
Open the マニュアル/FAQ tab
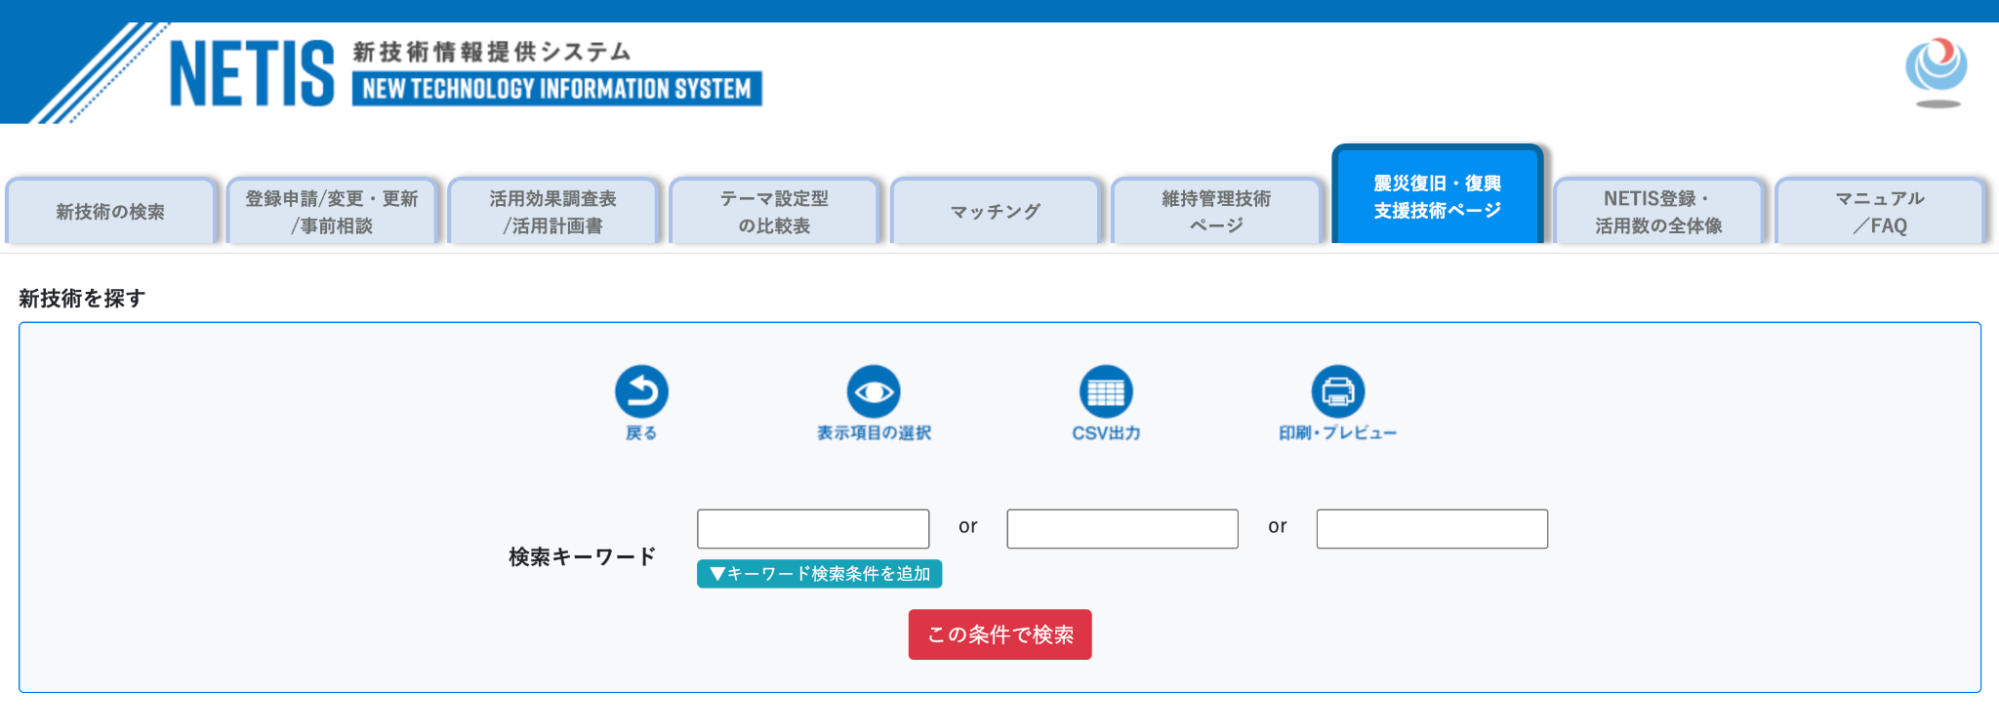click(x=1880, y=212)
